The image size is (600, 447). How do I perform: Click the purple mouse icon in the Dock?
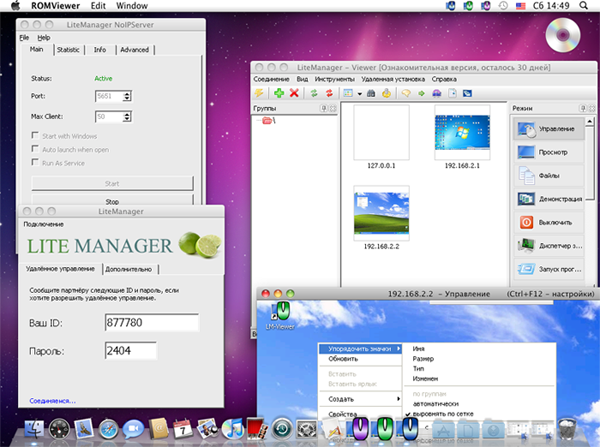pos(360,428)
